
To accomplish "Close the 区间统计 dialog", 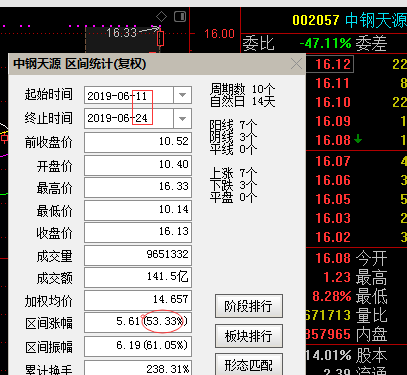I will pos(296,64).
